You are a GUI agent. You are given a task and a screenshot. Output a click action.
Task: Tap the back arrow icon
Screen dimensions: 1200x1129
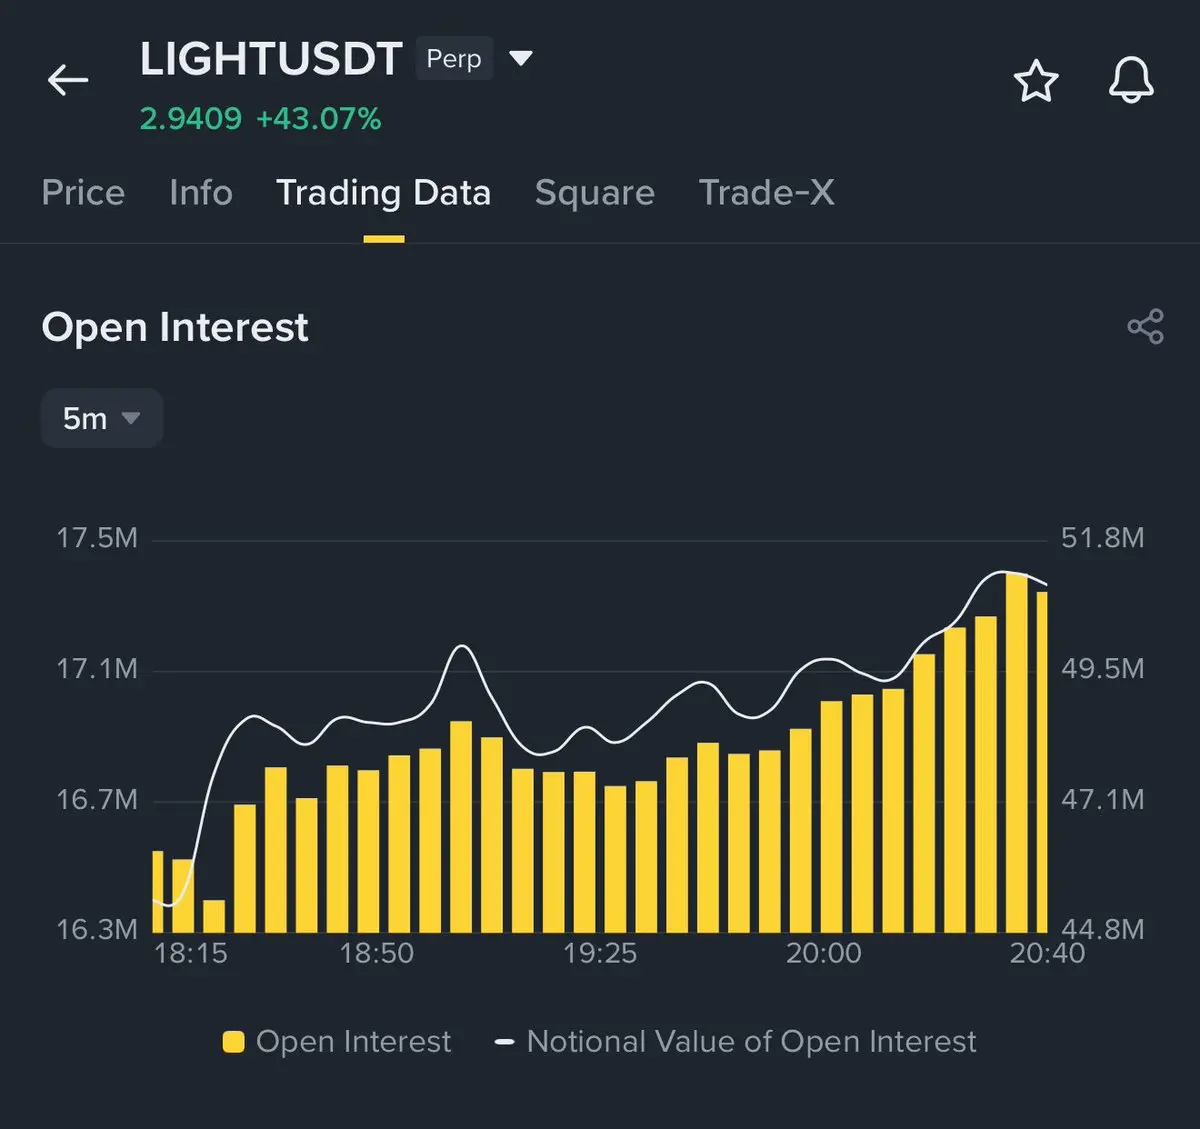(68, 80)
